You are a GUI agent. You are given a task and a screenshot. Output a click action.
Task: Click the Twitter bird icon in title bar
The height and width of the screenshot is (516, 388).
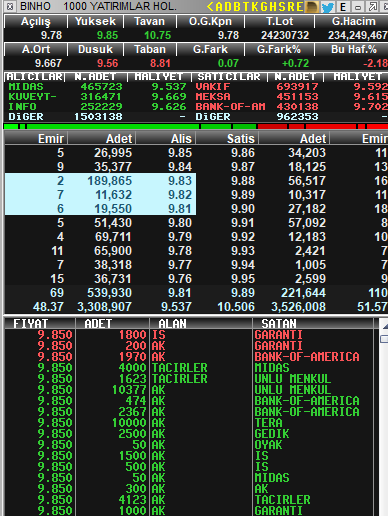point(328,7)
